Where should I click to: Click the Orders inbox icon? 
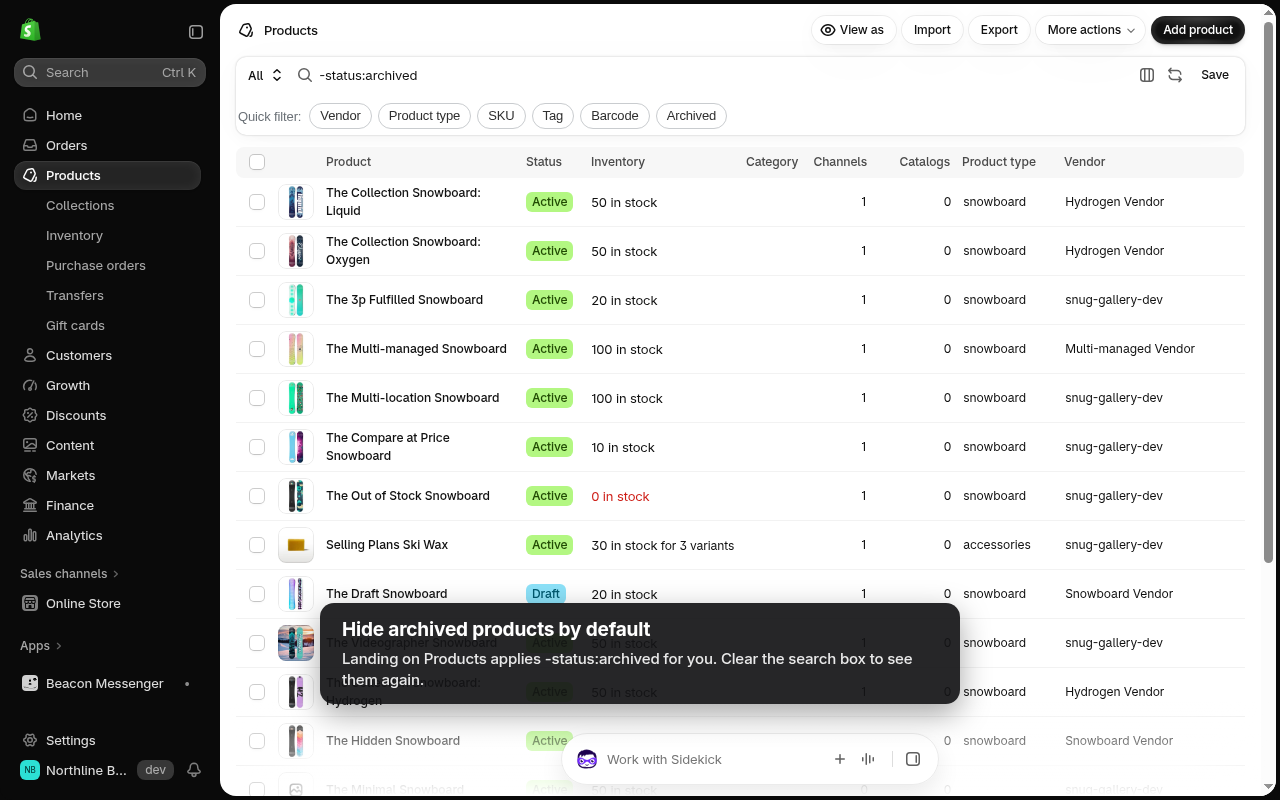point(30,145)
